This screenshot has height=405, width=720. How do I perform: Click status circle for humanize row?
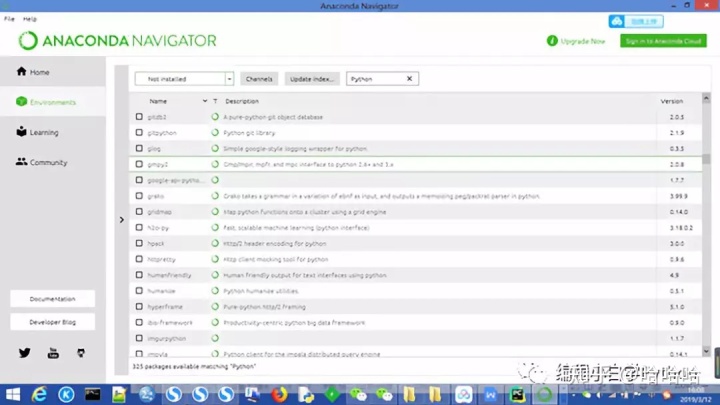tap(215, 291)
